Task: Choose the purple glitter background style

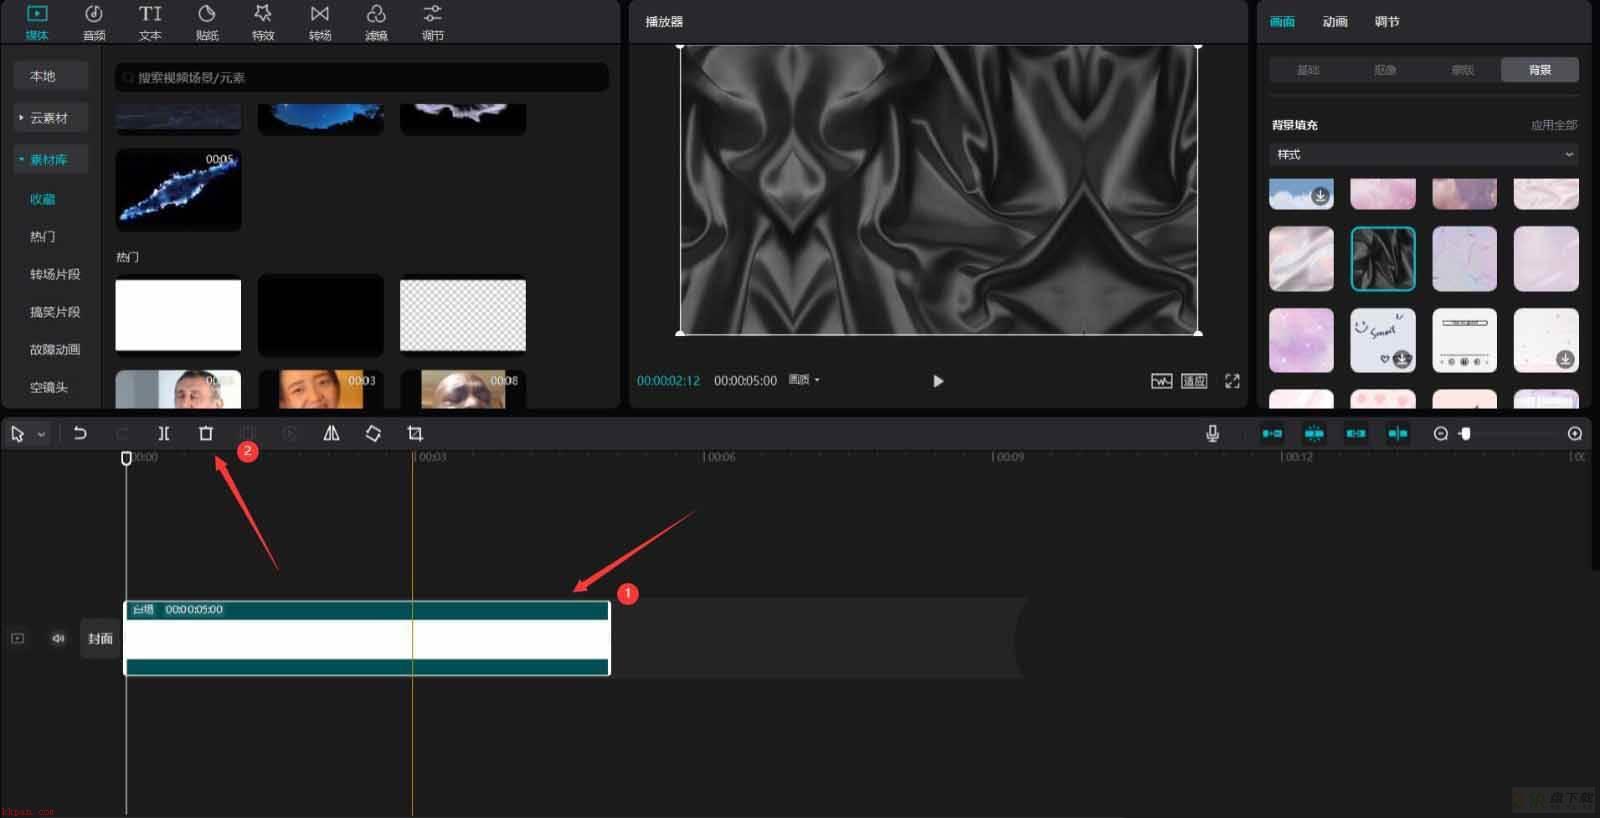Action: coord(1301,340)
